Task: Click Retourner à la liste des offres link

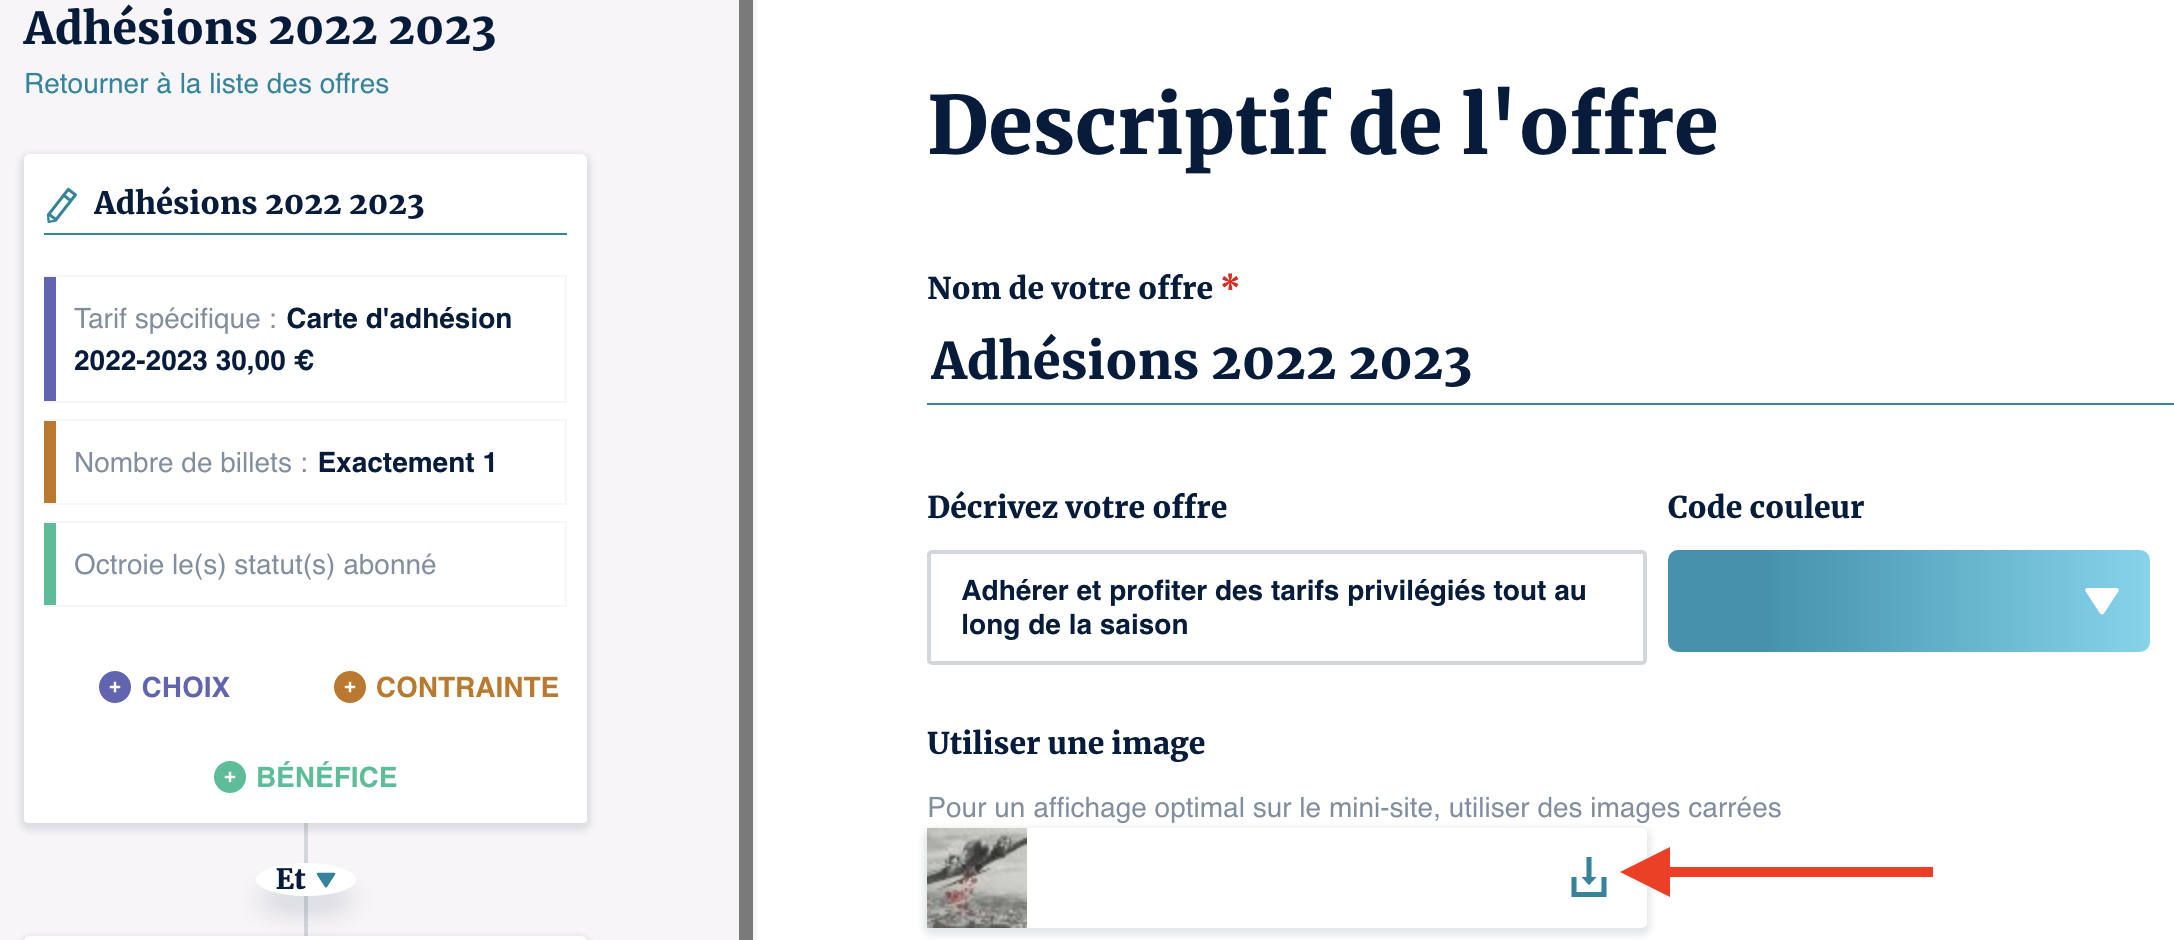Action: pos(206,84)
